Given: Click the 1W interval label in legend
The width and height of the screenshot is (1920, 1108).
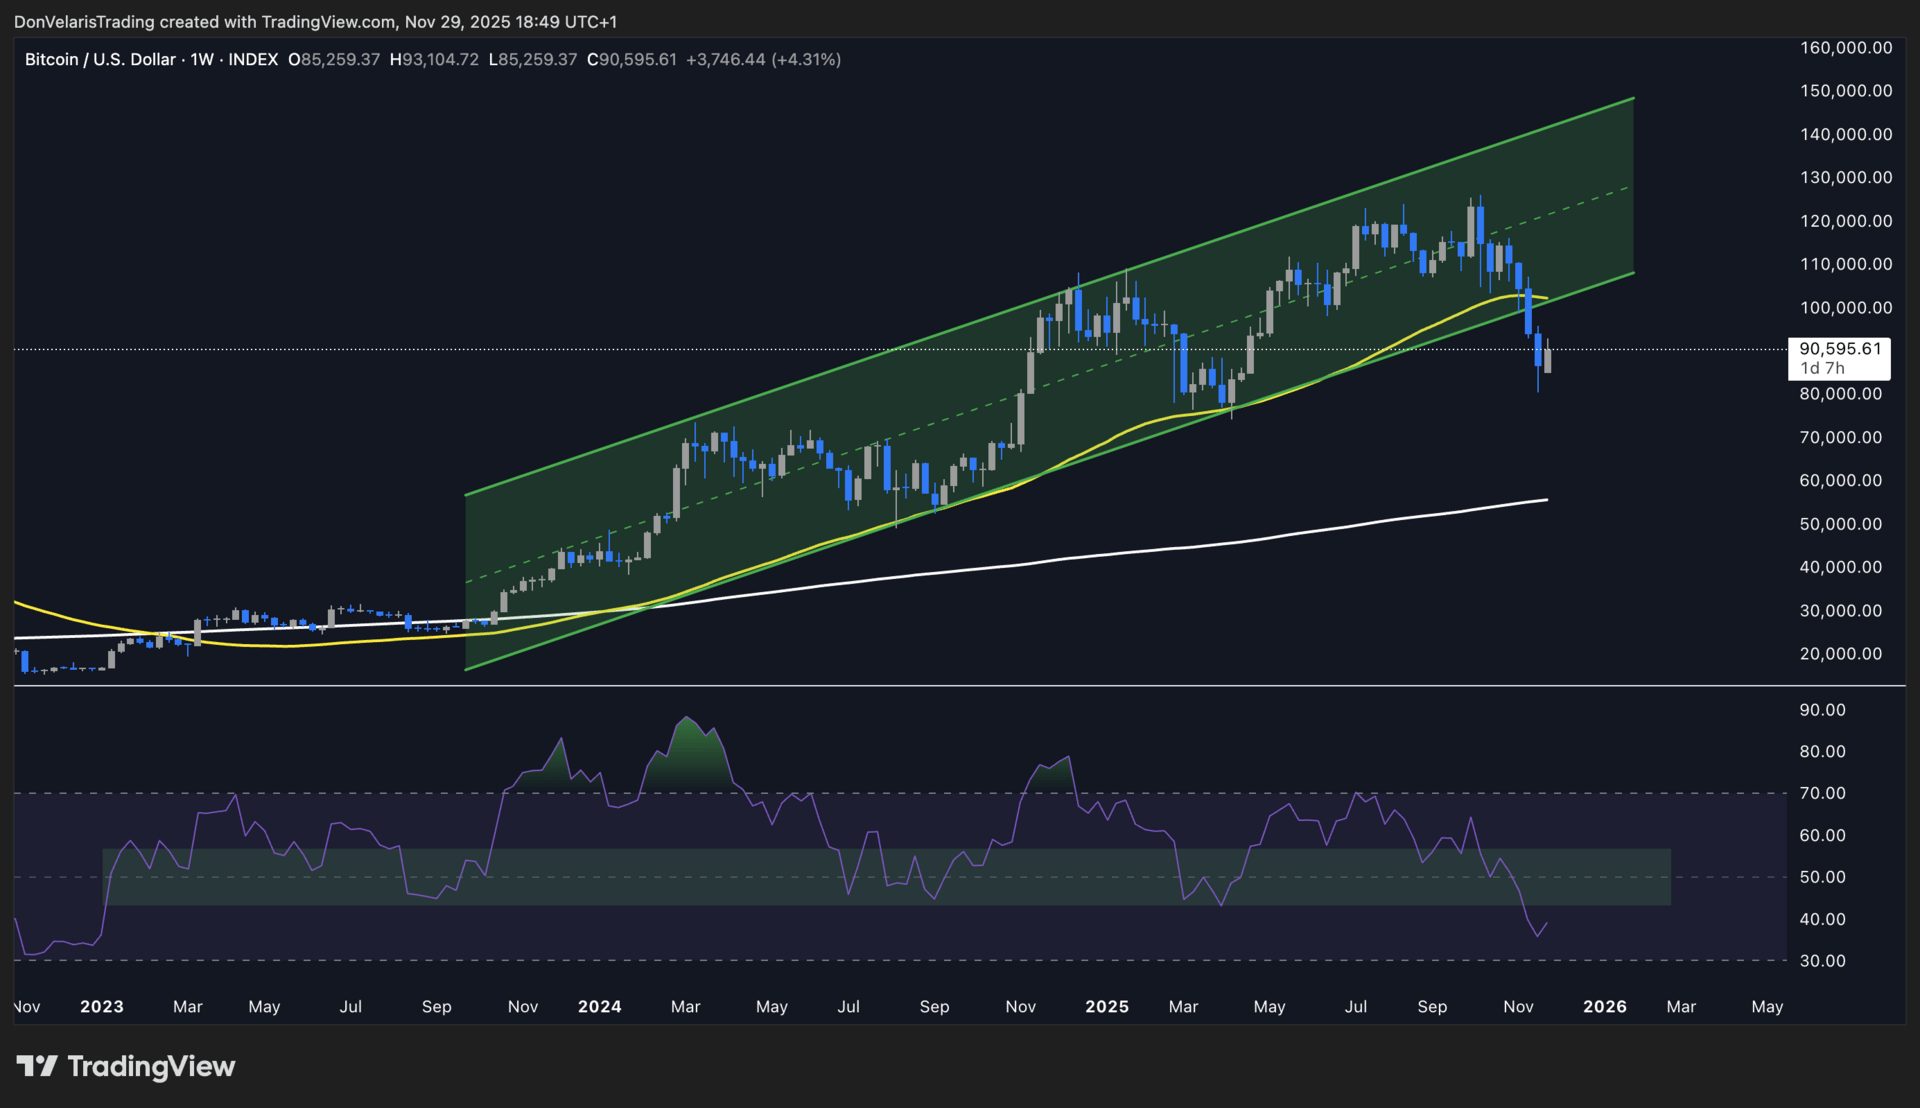Looking at the screenshot, I should click(x=202, y=60).
